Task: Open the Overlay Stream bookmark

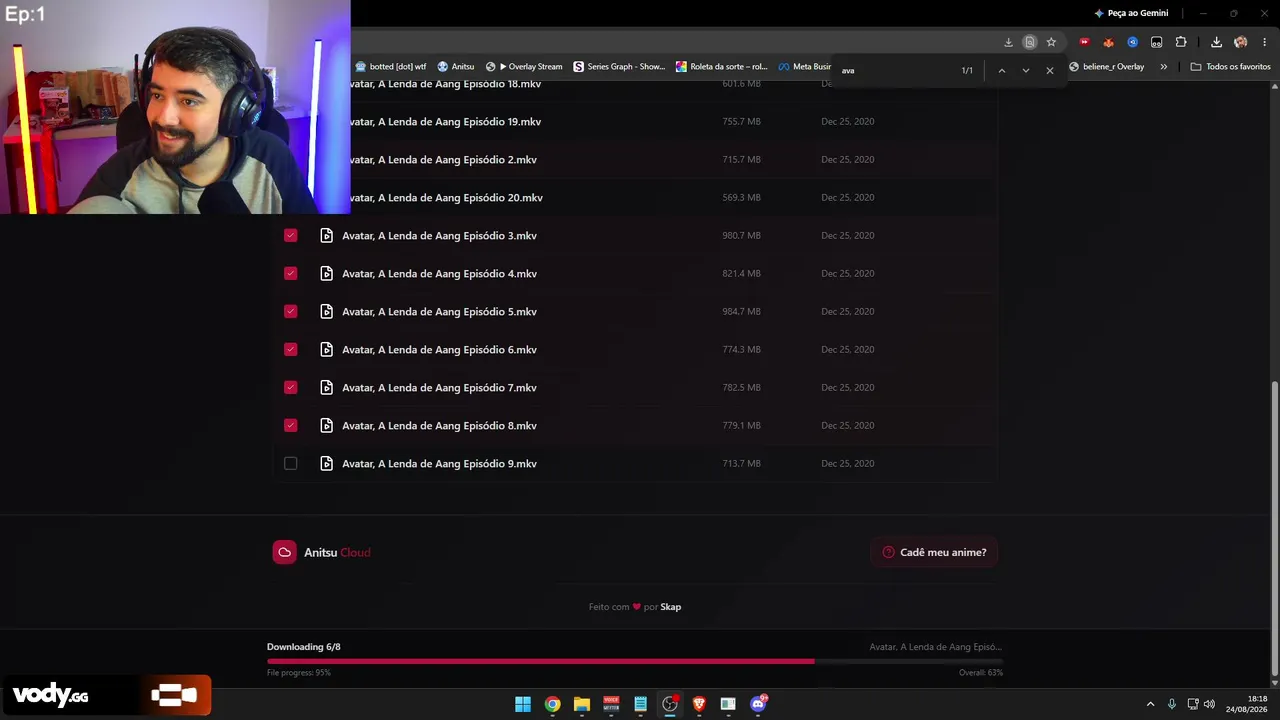Action: coord(524,67)
